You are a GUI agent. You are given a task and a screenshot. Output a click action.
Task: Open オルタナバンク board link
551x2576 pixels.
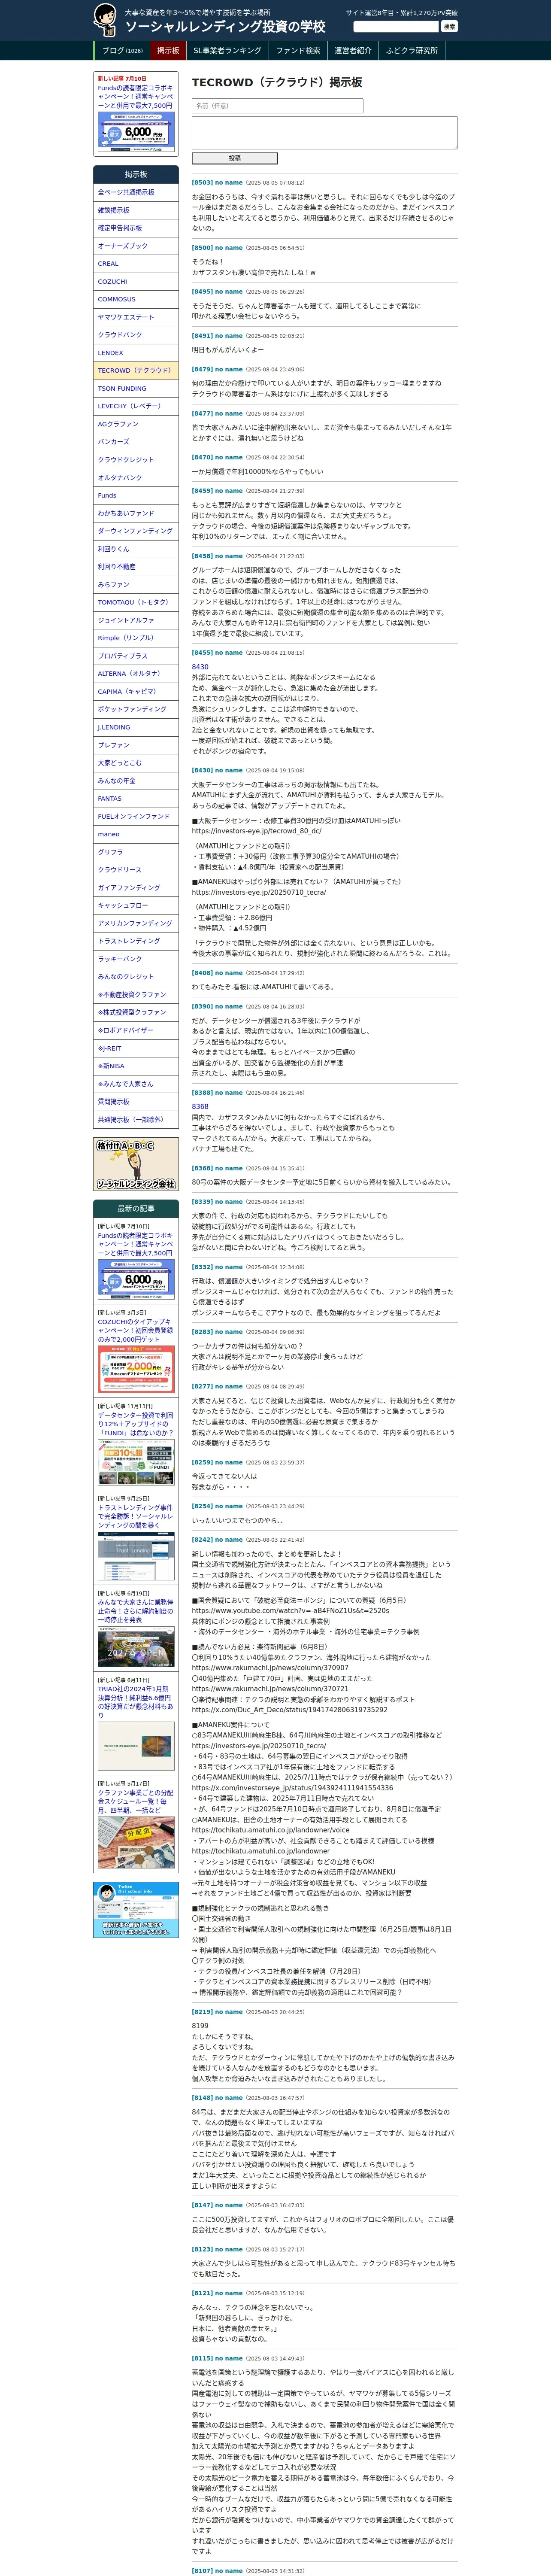[136, 478]
